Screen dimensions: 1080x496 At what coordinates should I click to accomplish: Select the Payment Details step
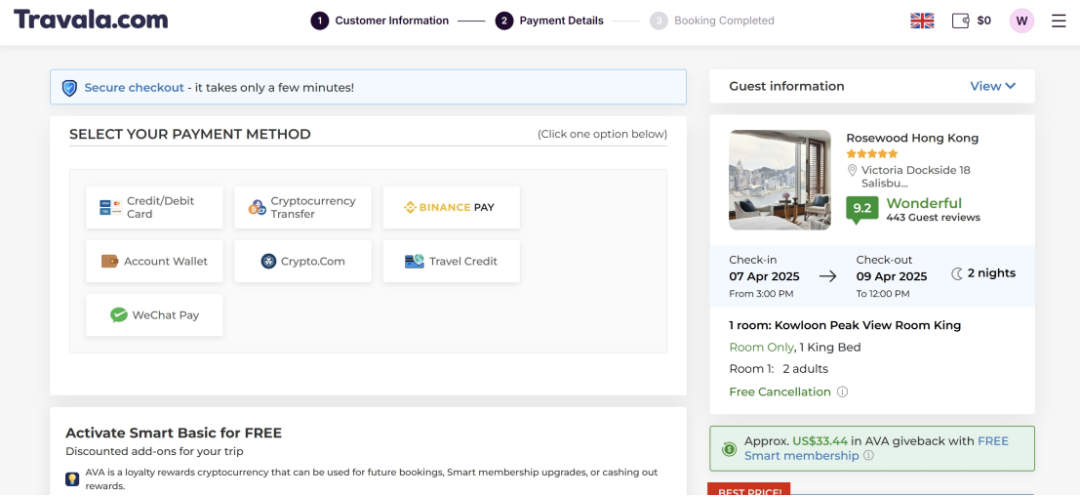pos(550,20)
